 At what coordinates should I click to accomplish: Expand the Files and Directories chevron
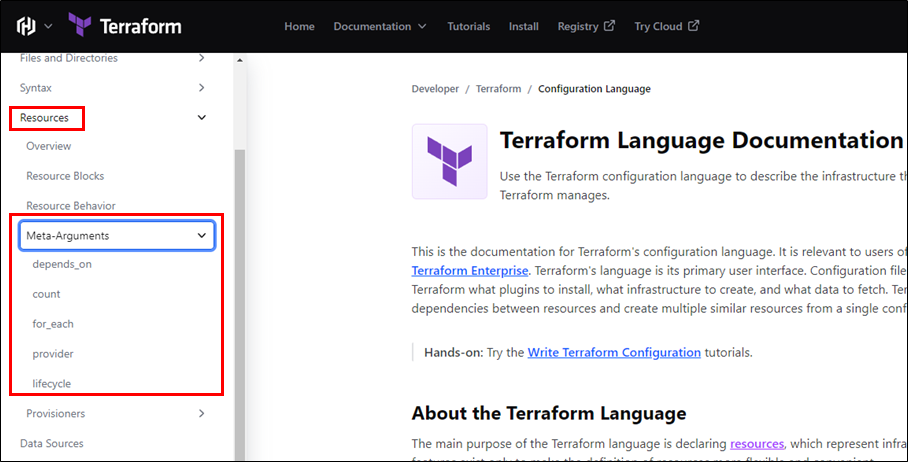click(202, 58)
